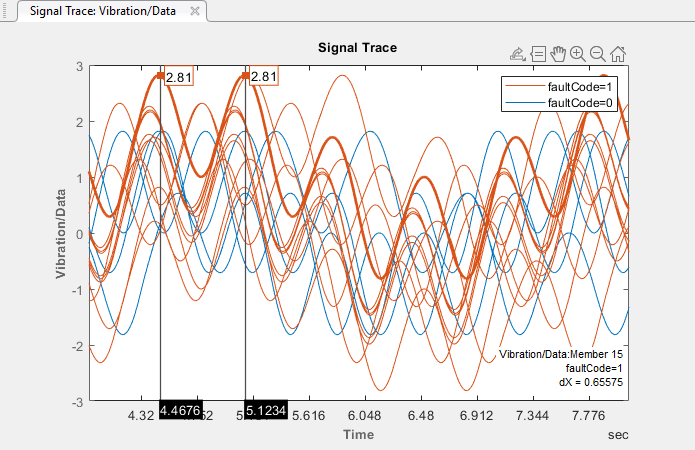Click the first 2.81 data tip label
Viewport: 695px width, 450px height.
pos(179,78)
